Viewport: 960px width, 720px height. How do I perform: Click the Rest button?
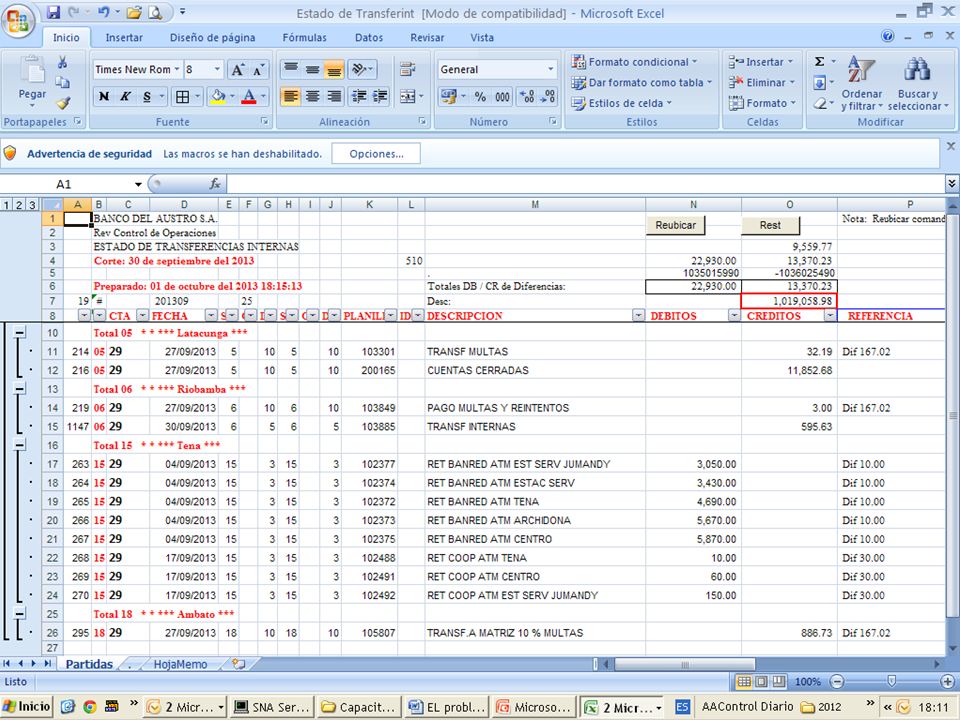(x=770, y=225)
